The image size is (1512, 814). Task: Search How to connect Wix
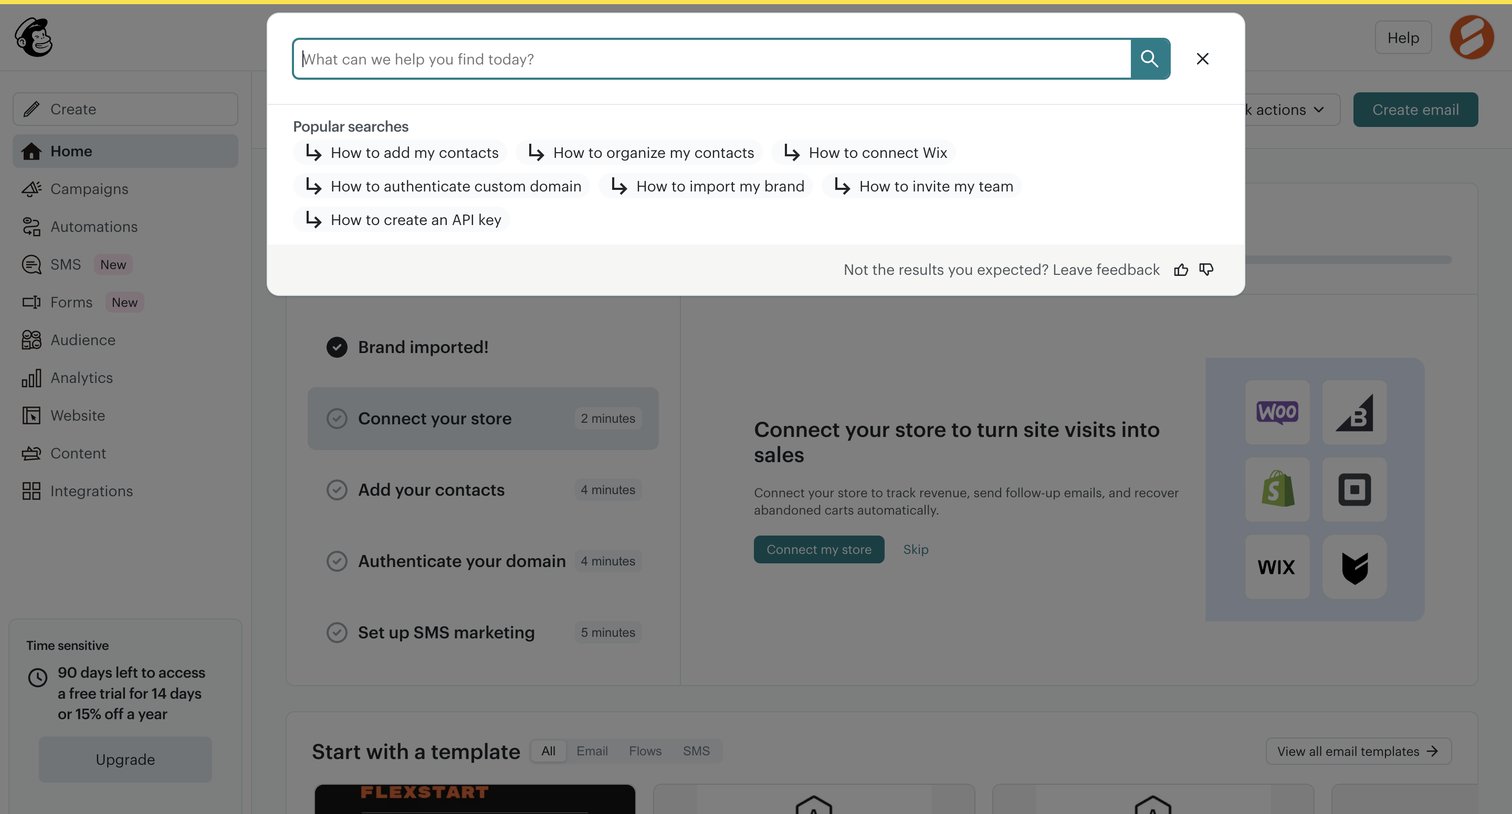865,153
